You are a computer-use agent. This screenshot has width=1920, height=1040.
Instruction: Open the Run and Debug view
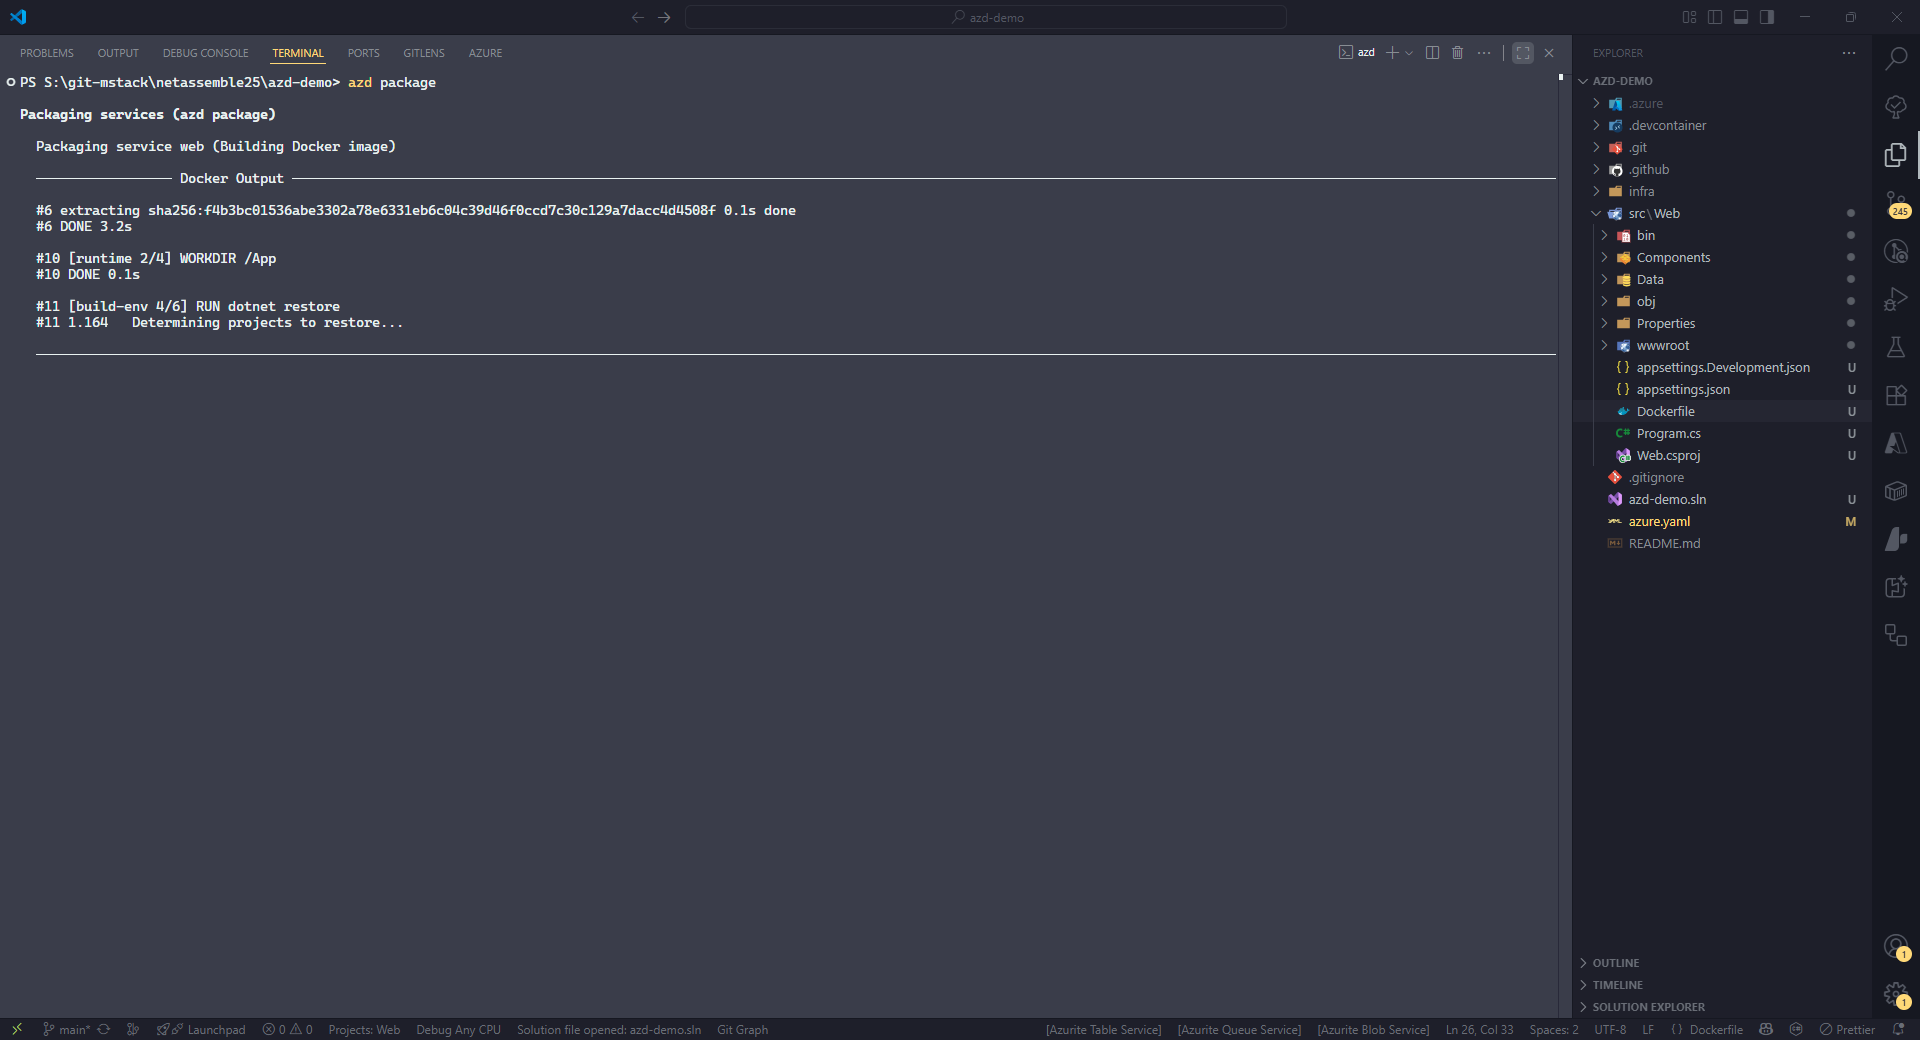pyautogui.click(x=1896, y=299)
